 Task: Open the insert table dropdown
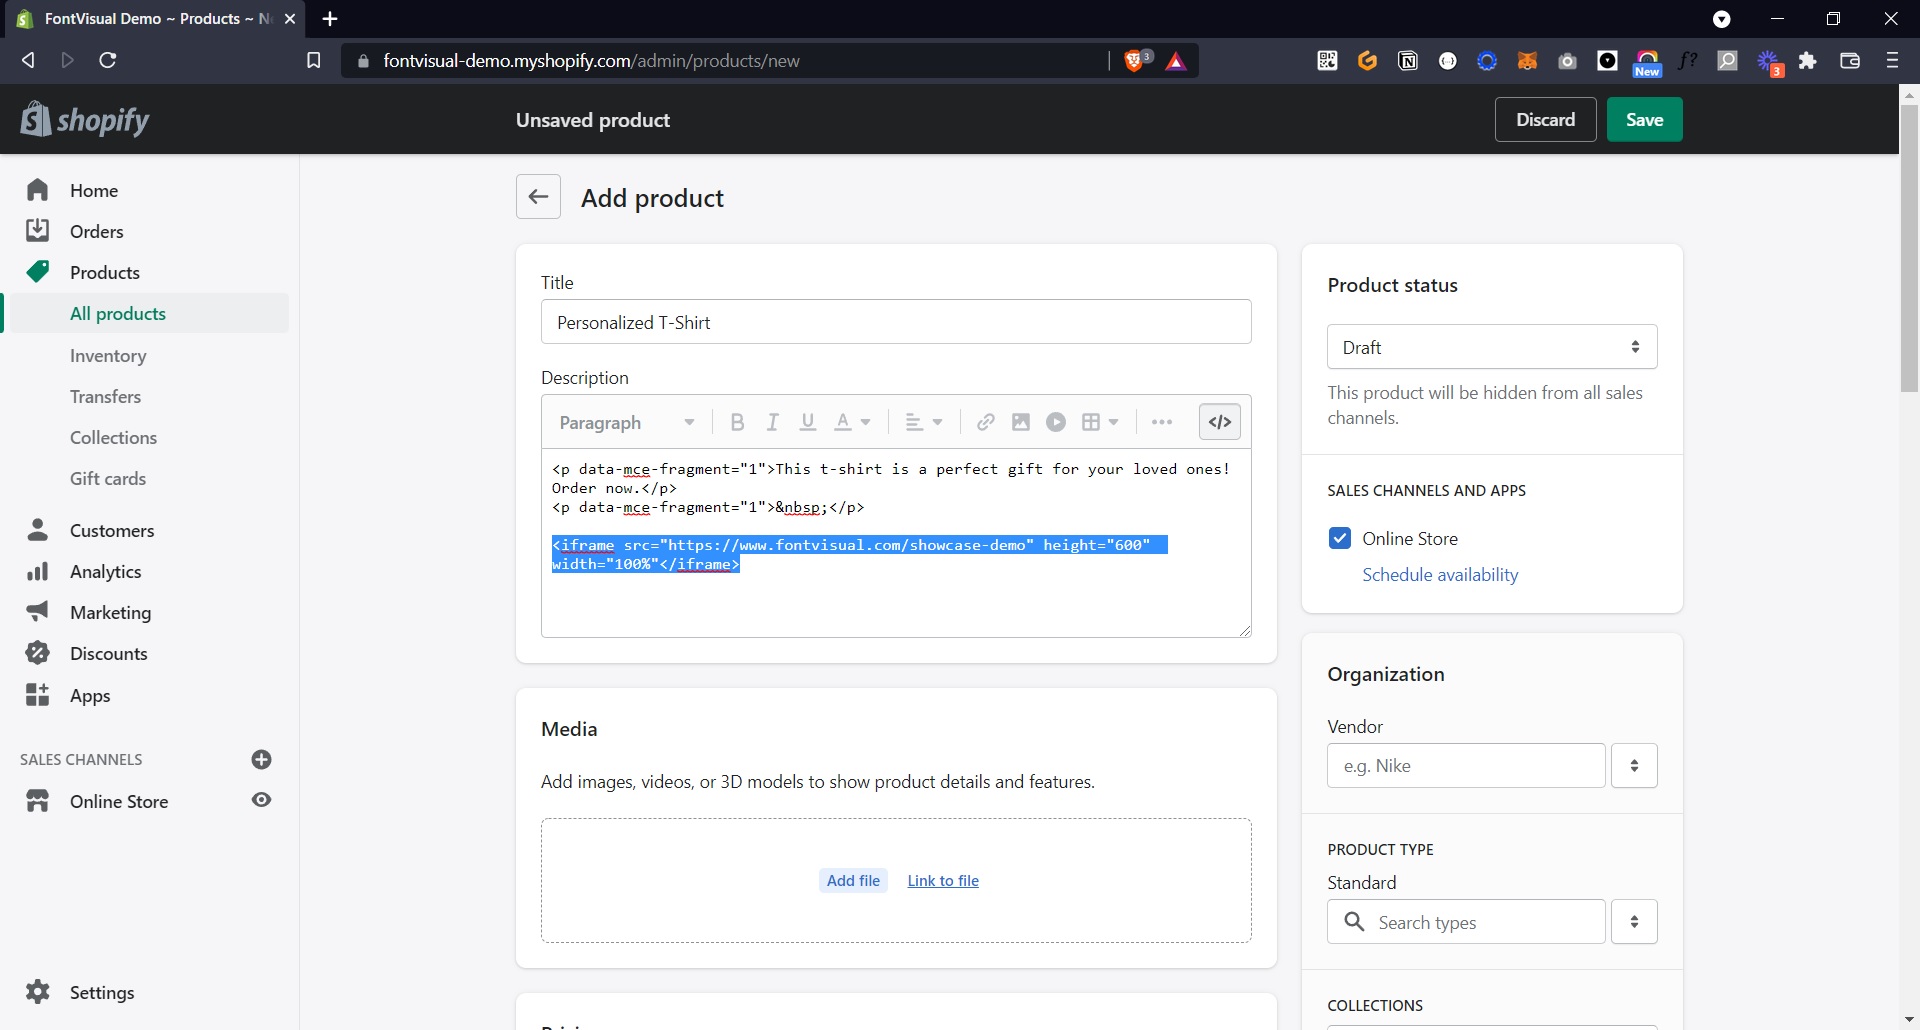click(1100, 422)
